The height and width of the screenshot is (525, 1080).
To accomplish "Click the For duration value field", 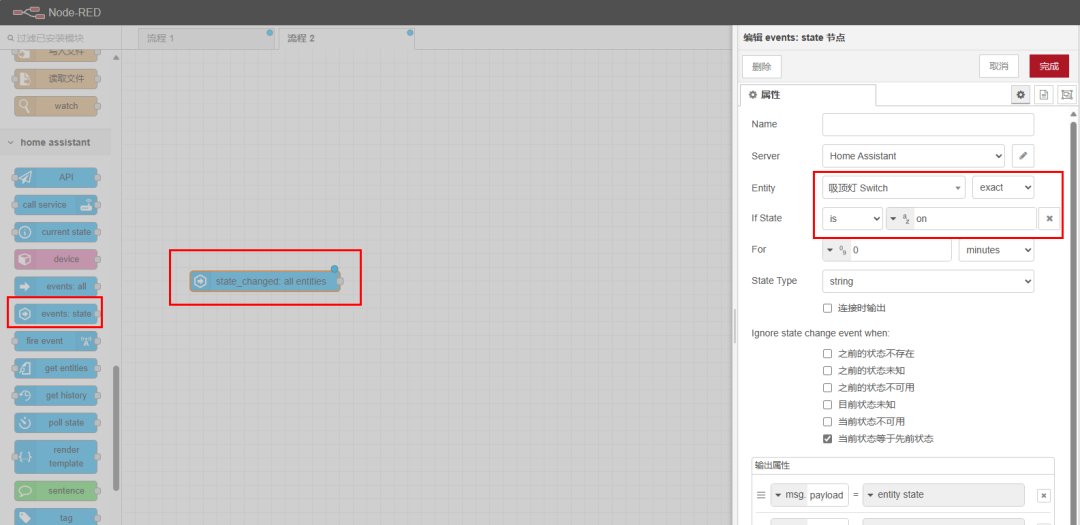I will (x=901, y=250).
